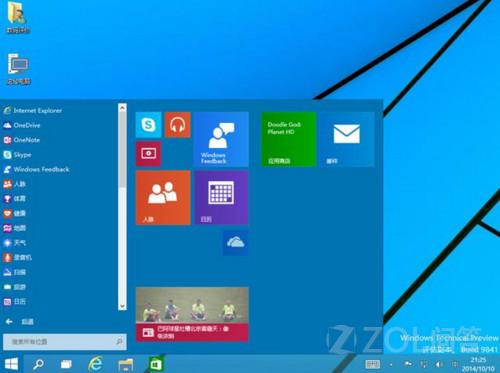
Task: Launch OneDrive from the Start menu app list
Action: tap(22, 125)
